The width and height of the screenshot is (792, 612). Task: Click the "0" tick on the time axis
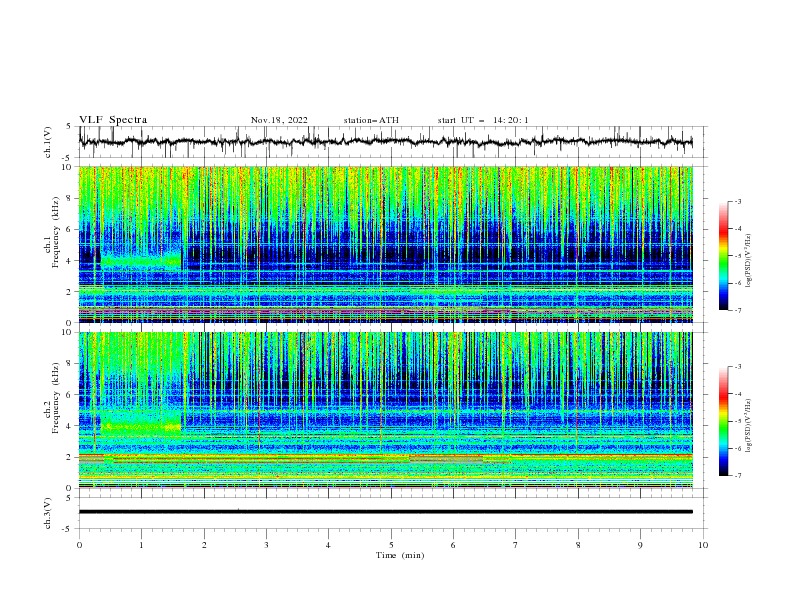tap(79, 545)
